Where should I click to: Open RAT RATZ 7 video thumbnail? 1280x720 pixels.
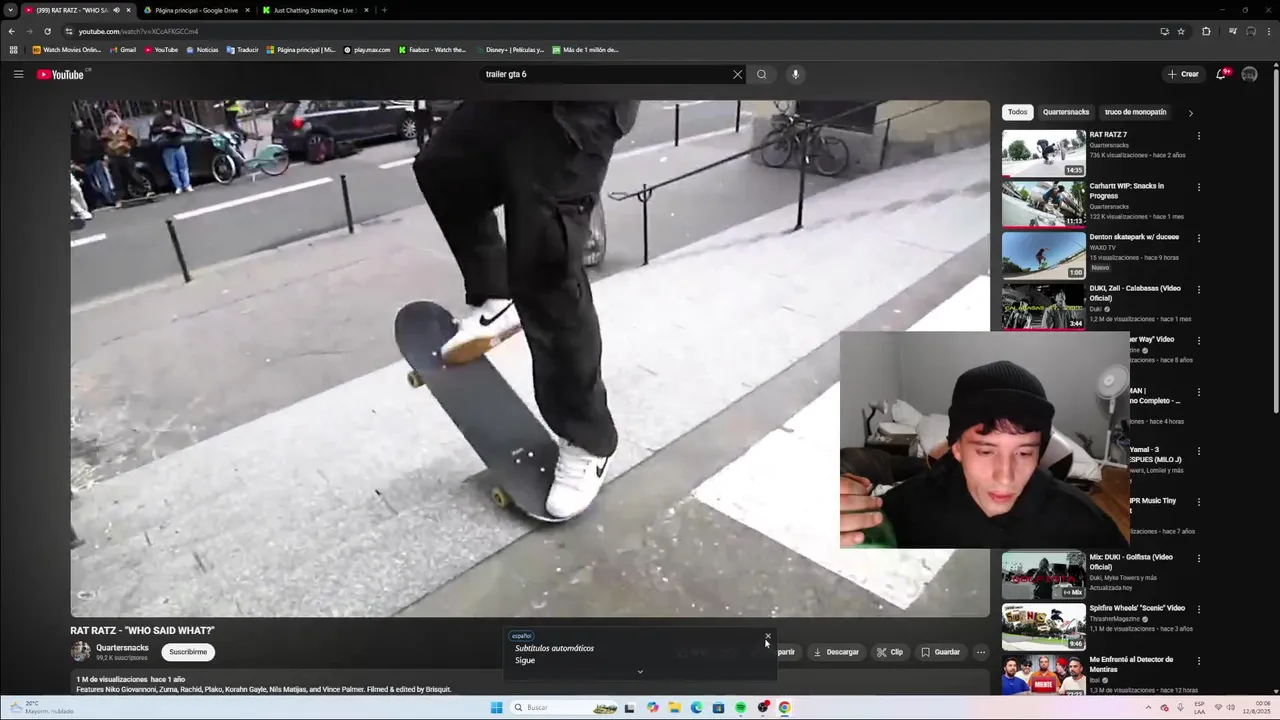(1043, 153)
